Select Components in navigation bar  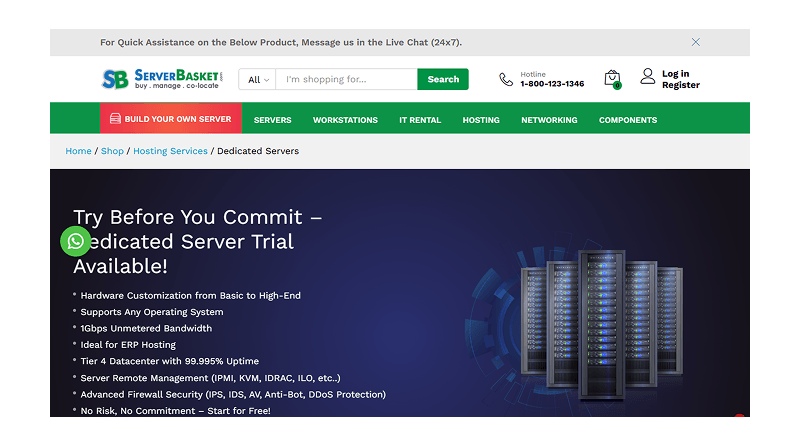pyautogui.click(x=628, y=120)
